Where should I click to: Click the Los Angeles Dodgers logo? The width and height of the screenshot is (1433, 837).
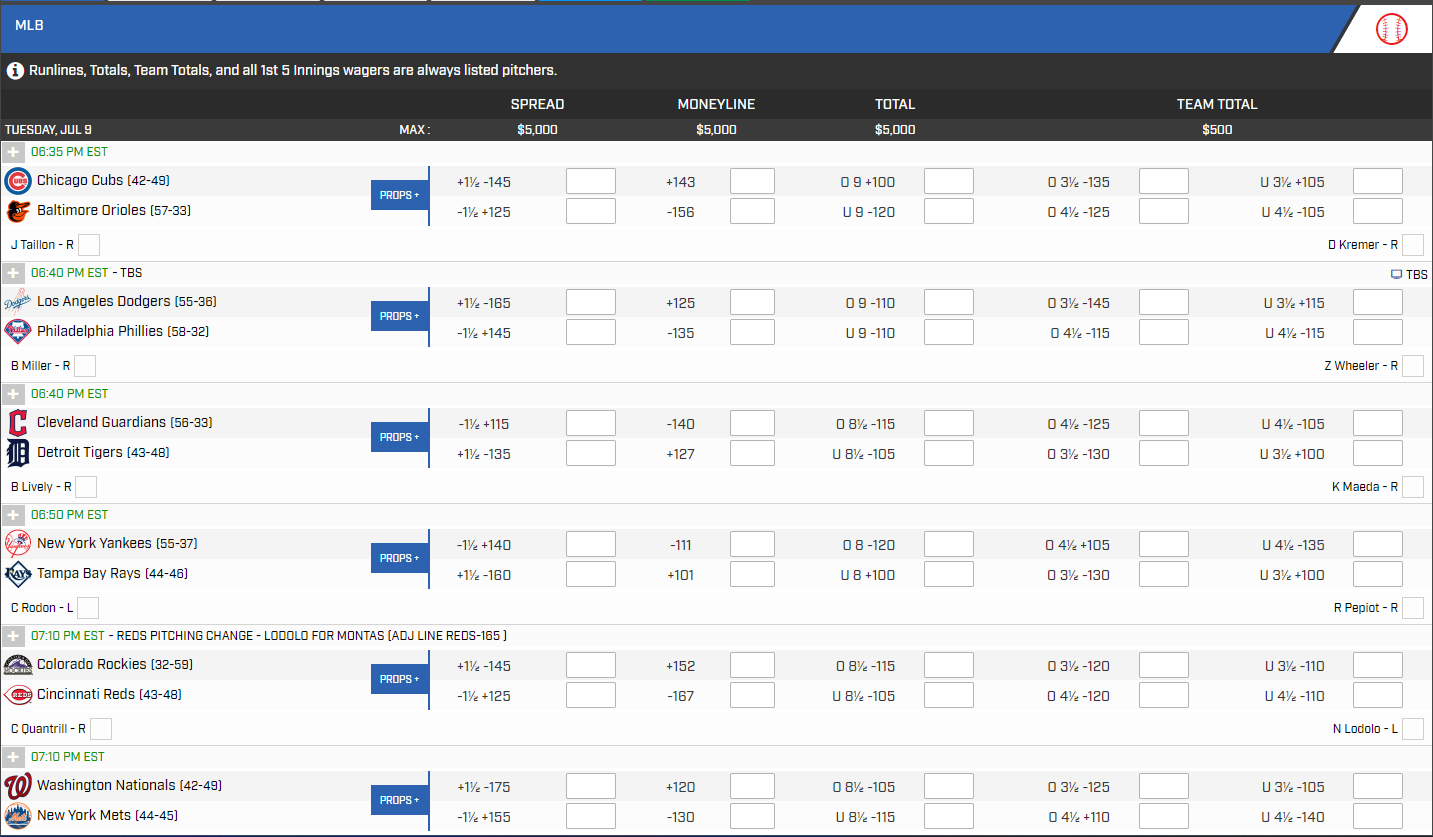pyautogui.click(x=18, y=302)
